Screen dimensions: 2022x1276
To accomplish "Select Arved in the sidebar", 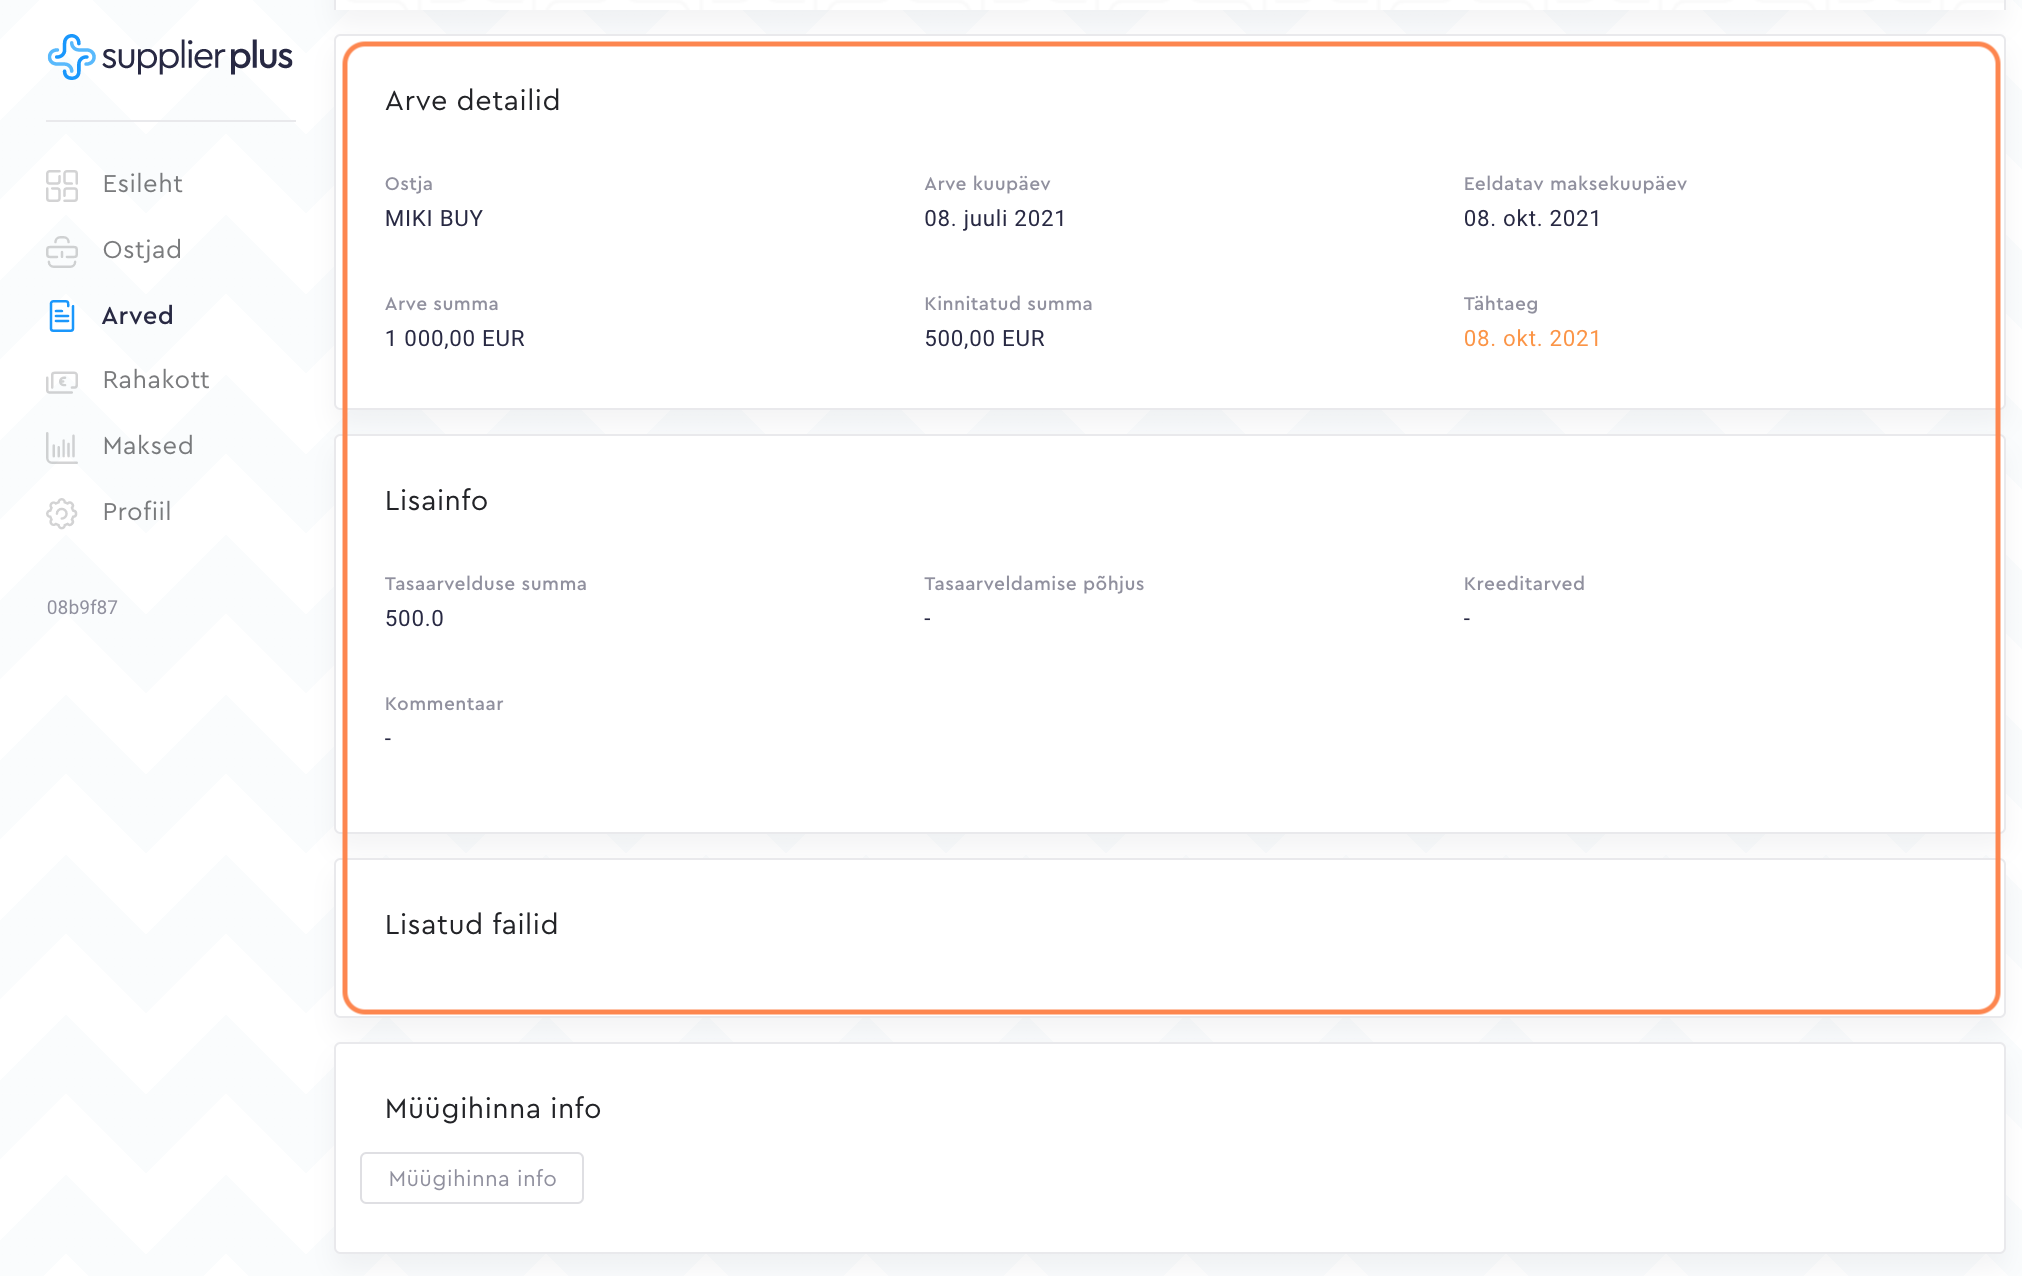I will point(138,316).
